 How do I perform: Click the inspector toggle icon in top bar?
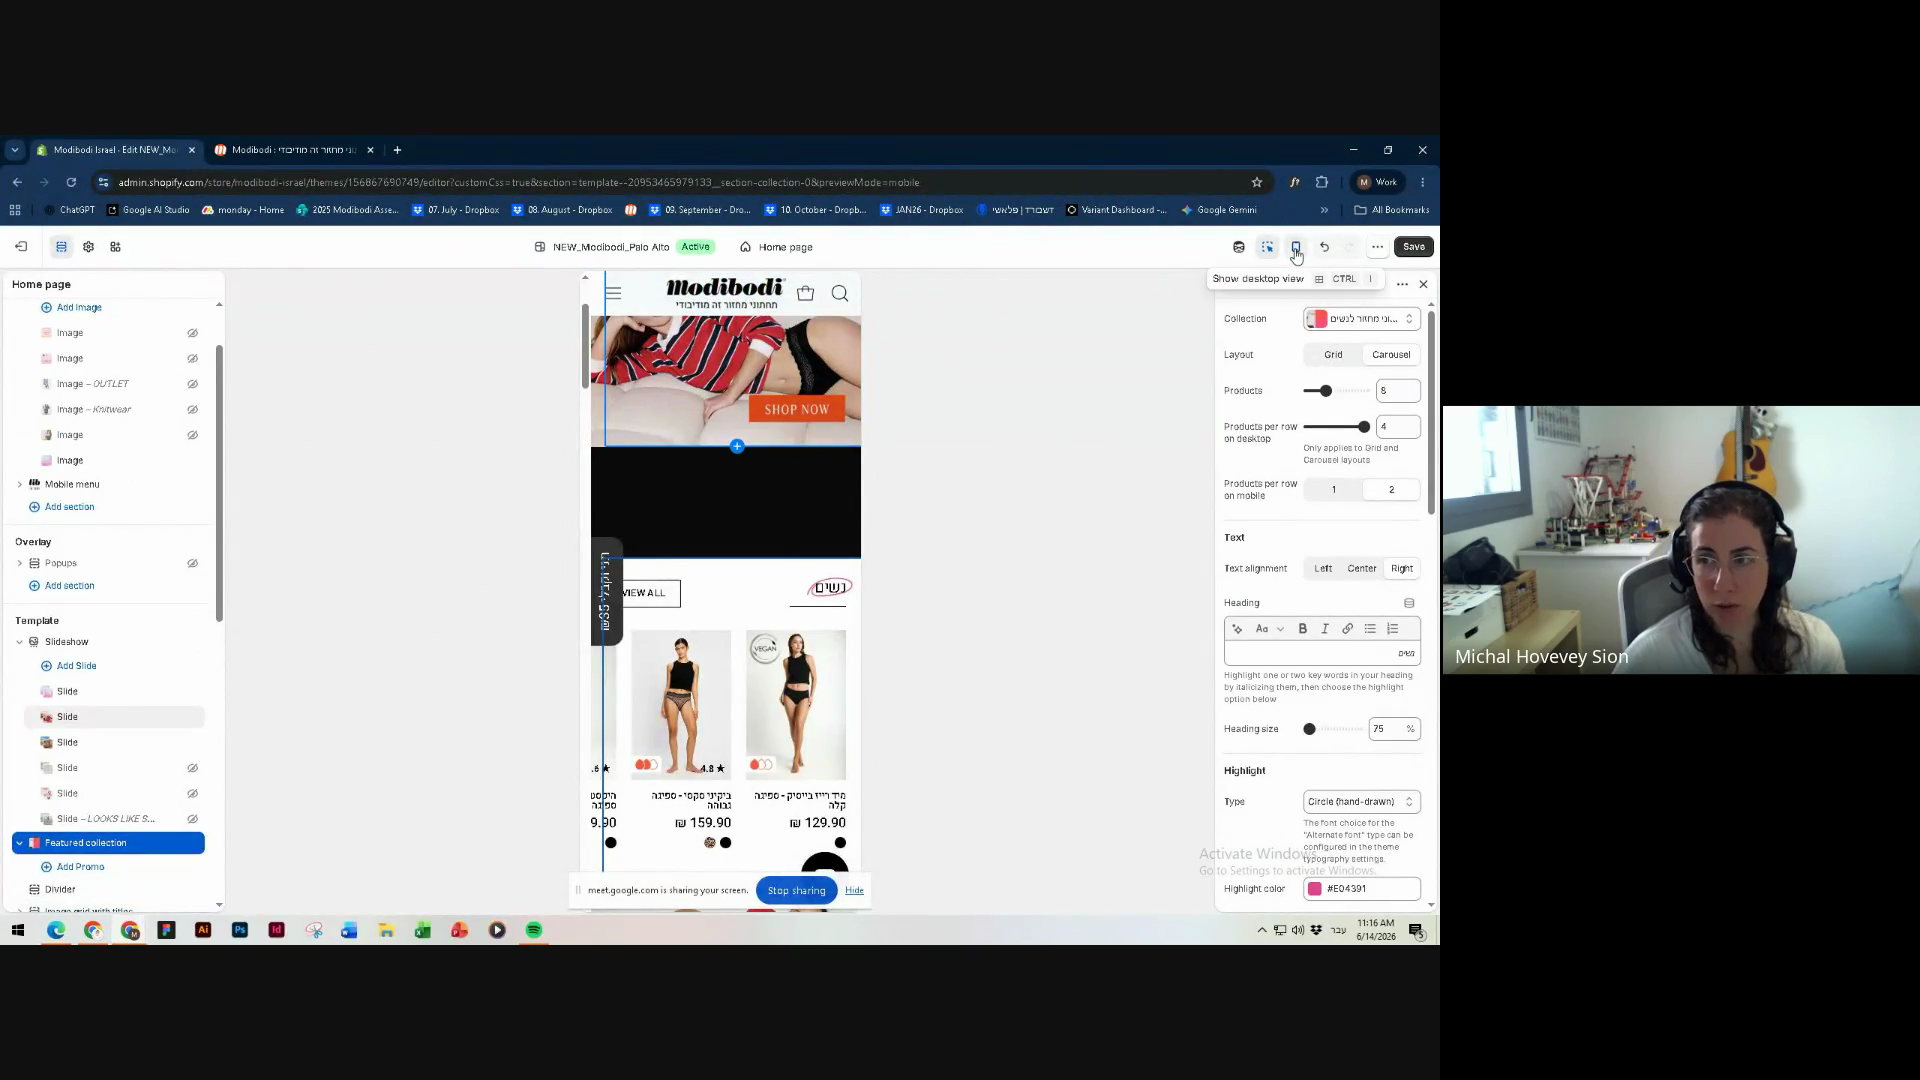1267,247
